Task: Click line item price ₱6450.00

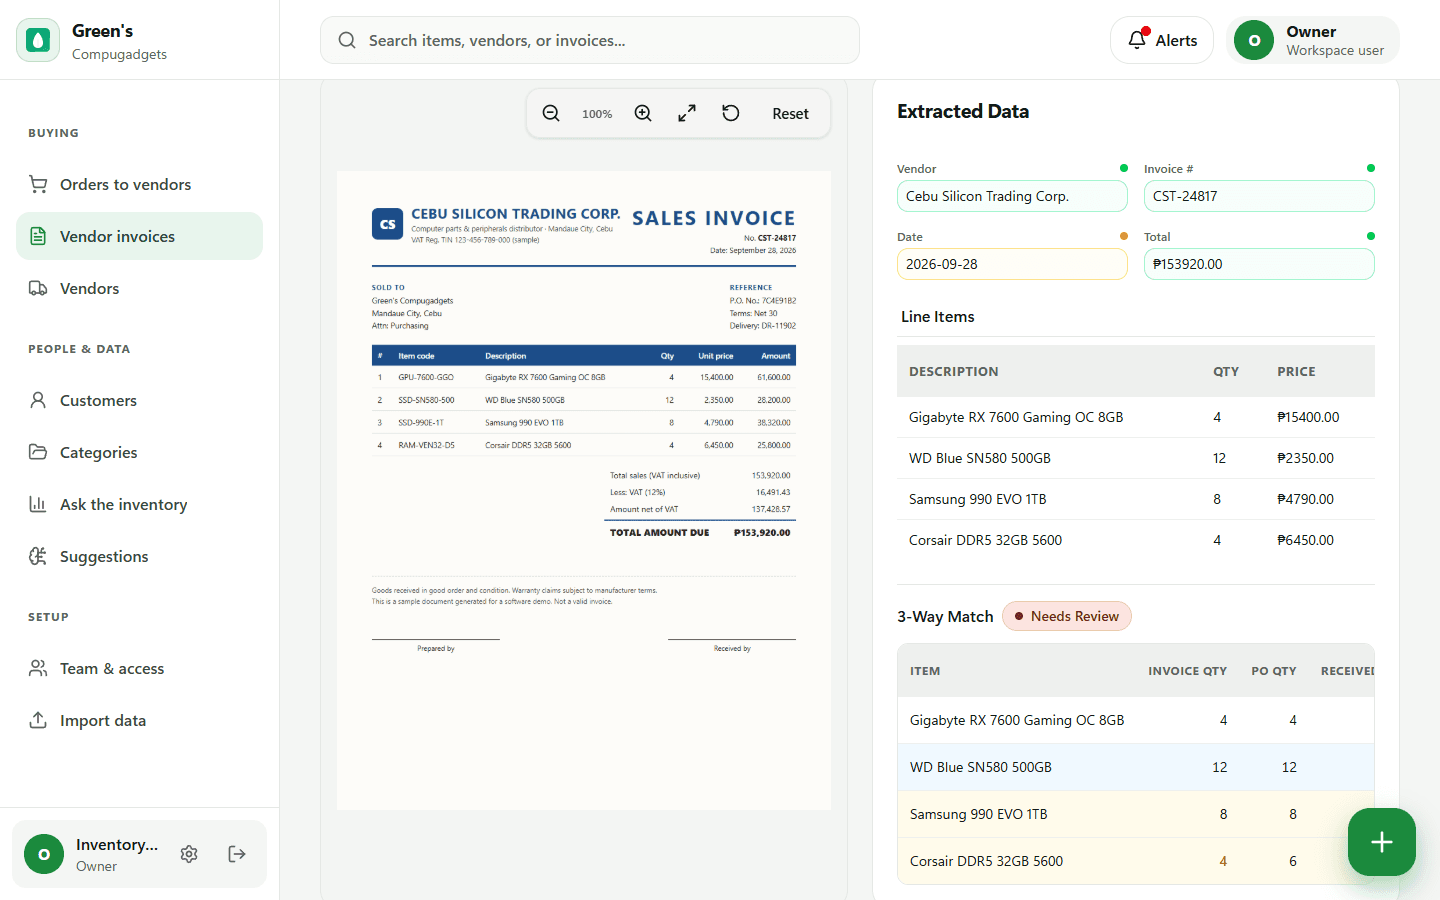Action: click(1305, 540)
